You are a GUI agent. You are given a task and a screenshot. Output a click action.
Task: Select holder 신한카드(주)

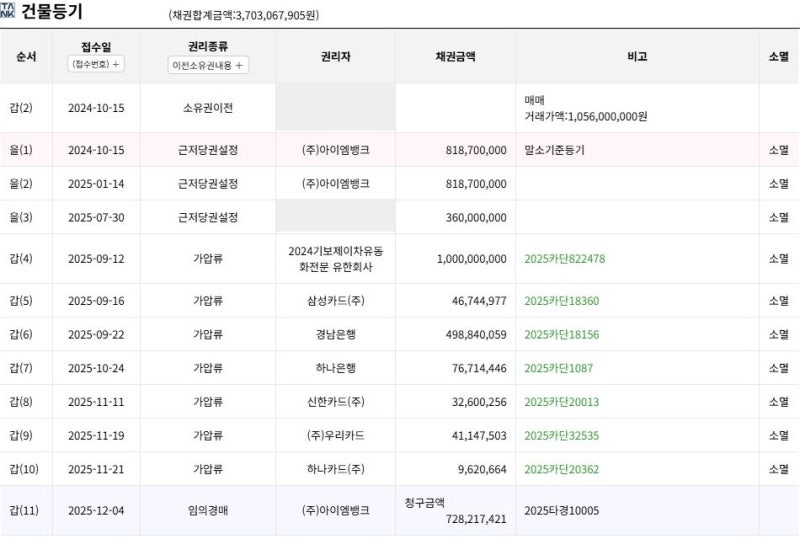click(x=335, y=401)
